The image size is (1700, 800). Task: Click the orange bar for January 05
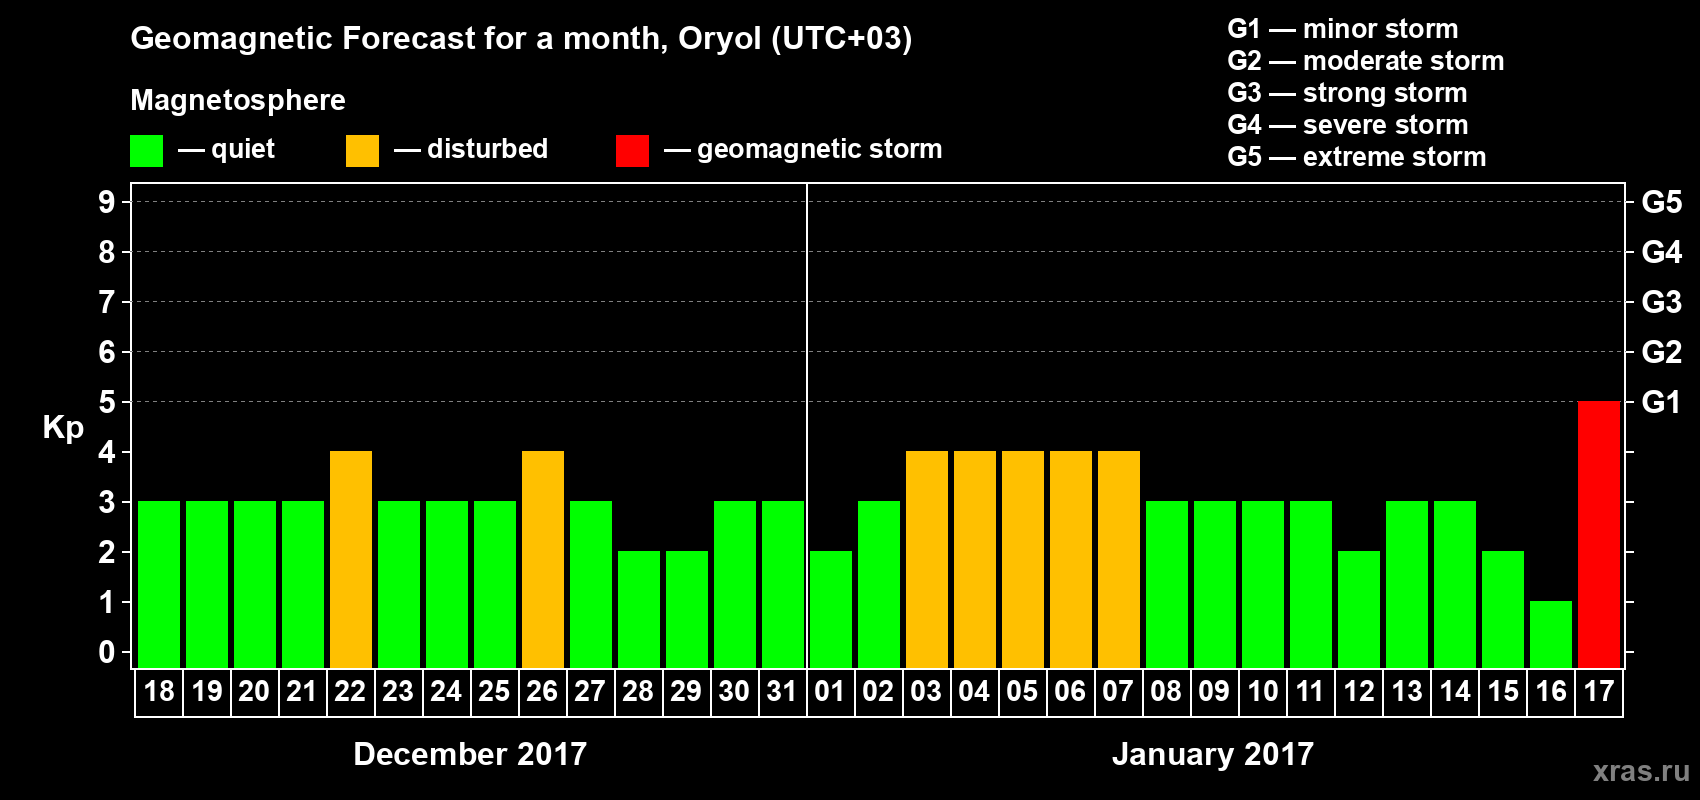click(1023, 559)
